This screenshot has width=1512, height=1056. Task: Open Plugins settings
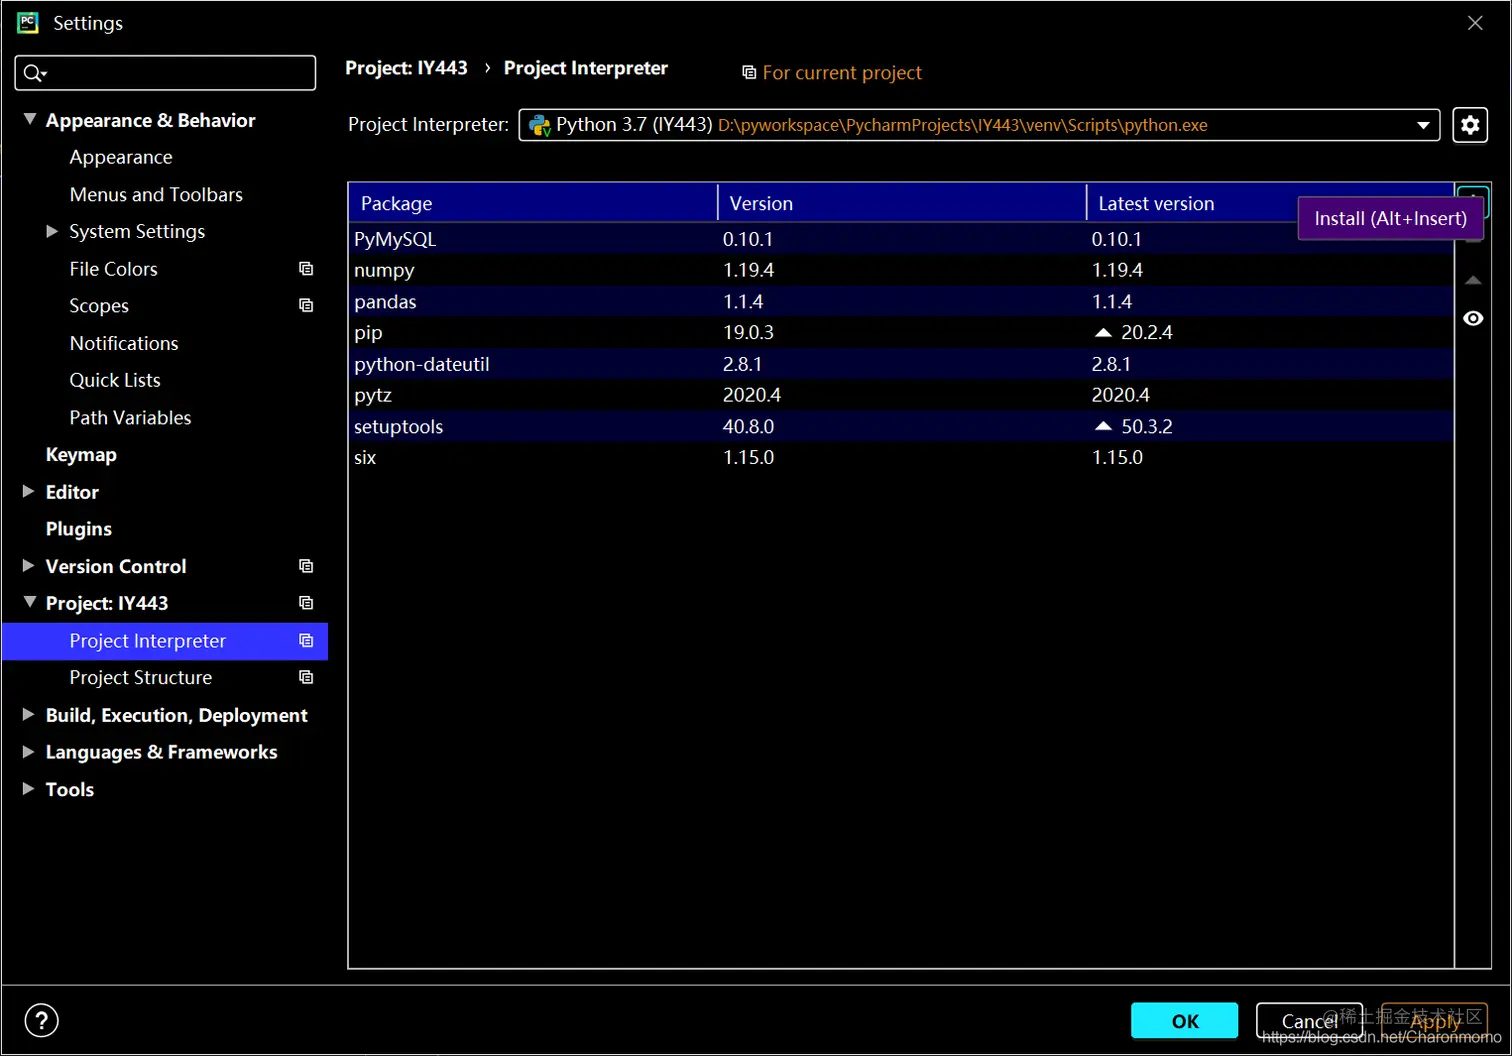point(79,528)
